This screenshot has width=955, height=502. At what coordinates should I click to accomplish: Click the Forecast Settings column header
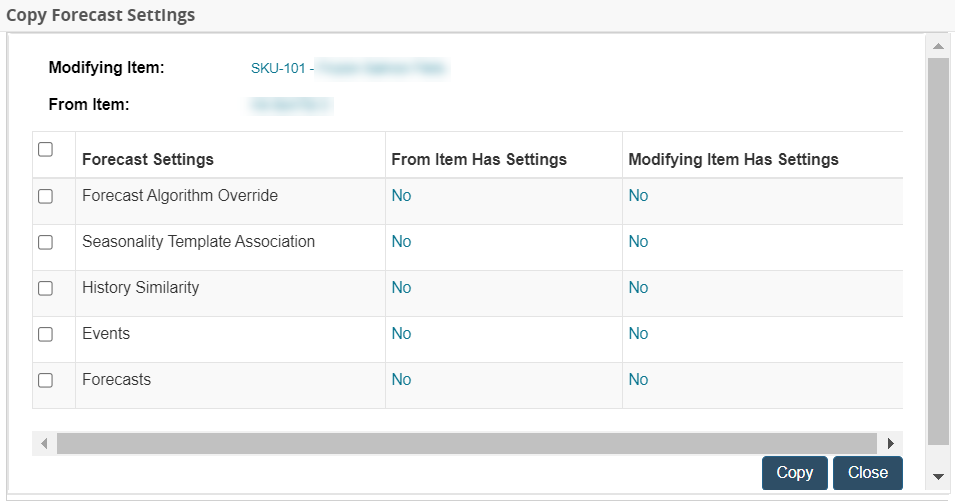coord(148,159)
